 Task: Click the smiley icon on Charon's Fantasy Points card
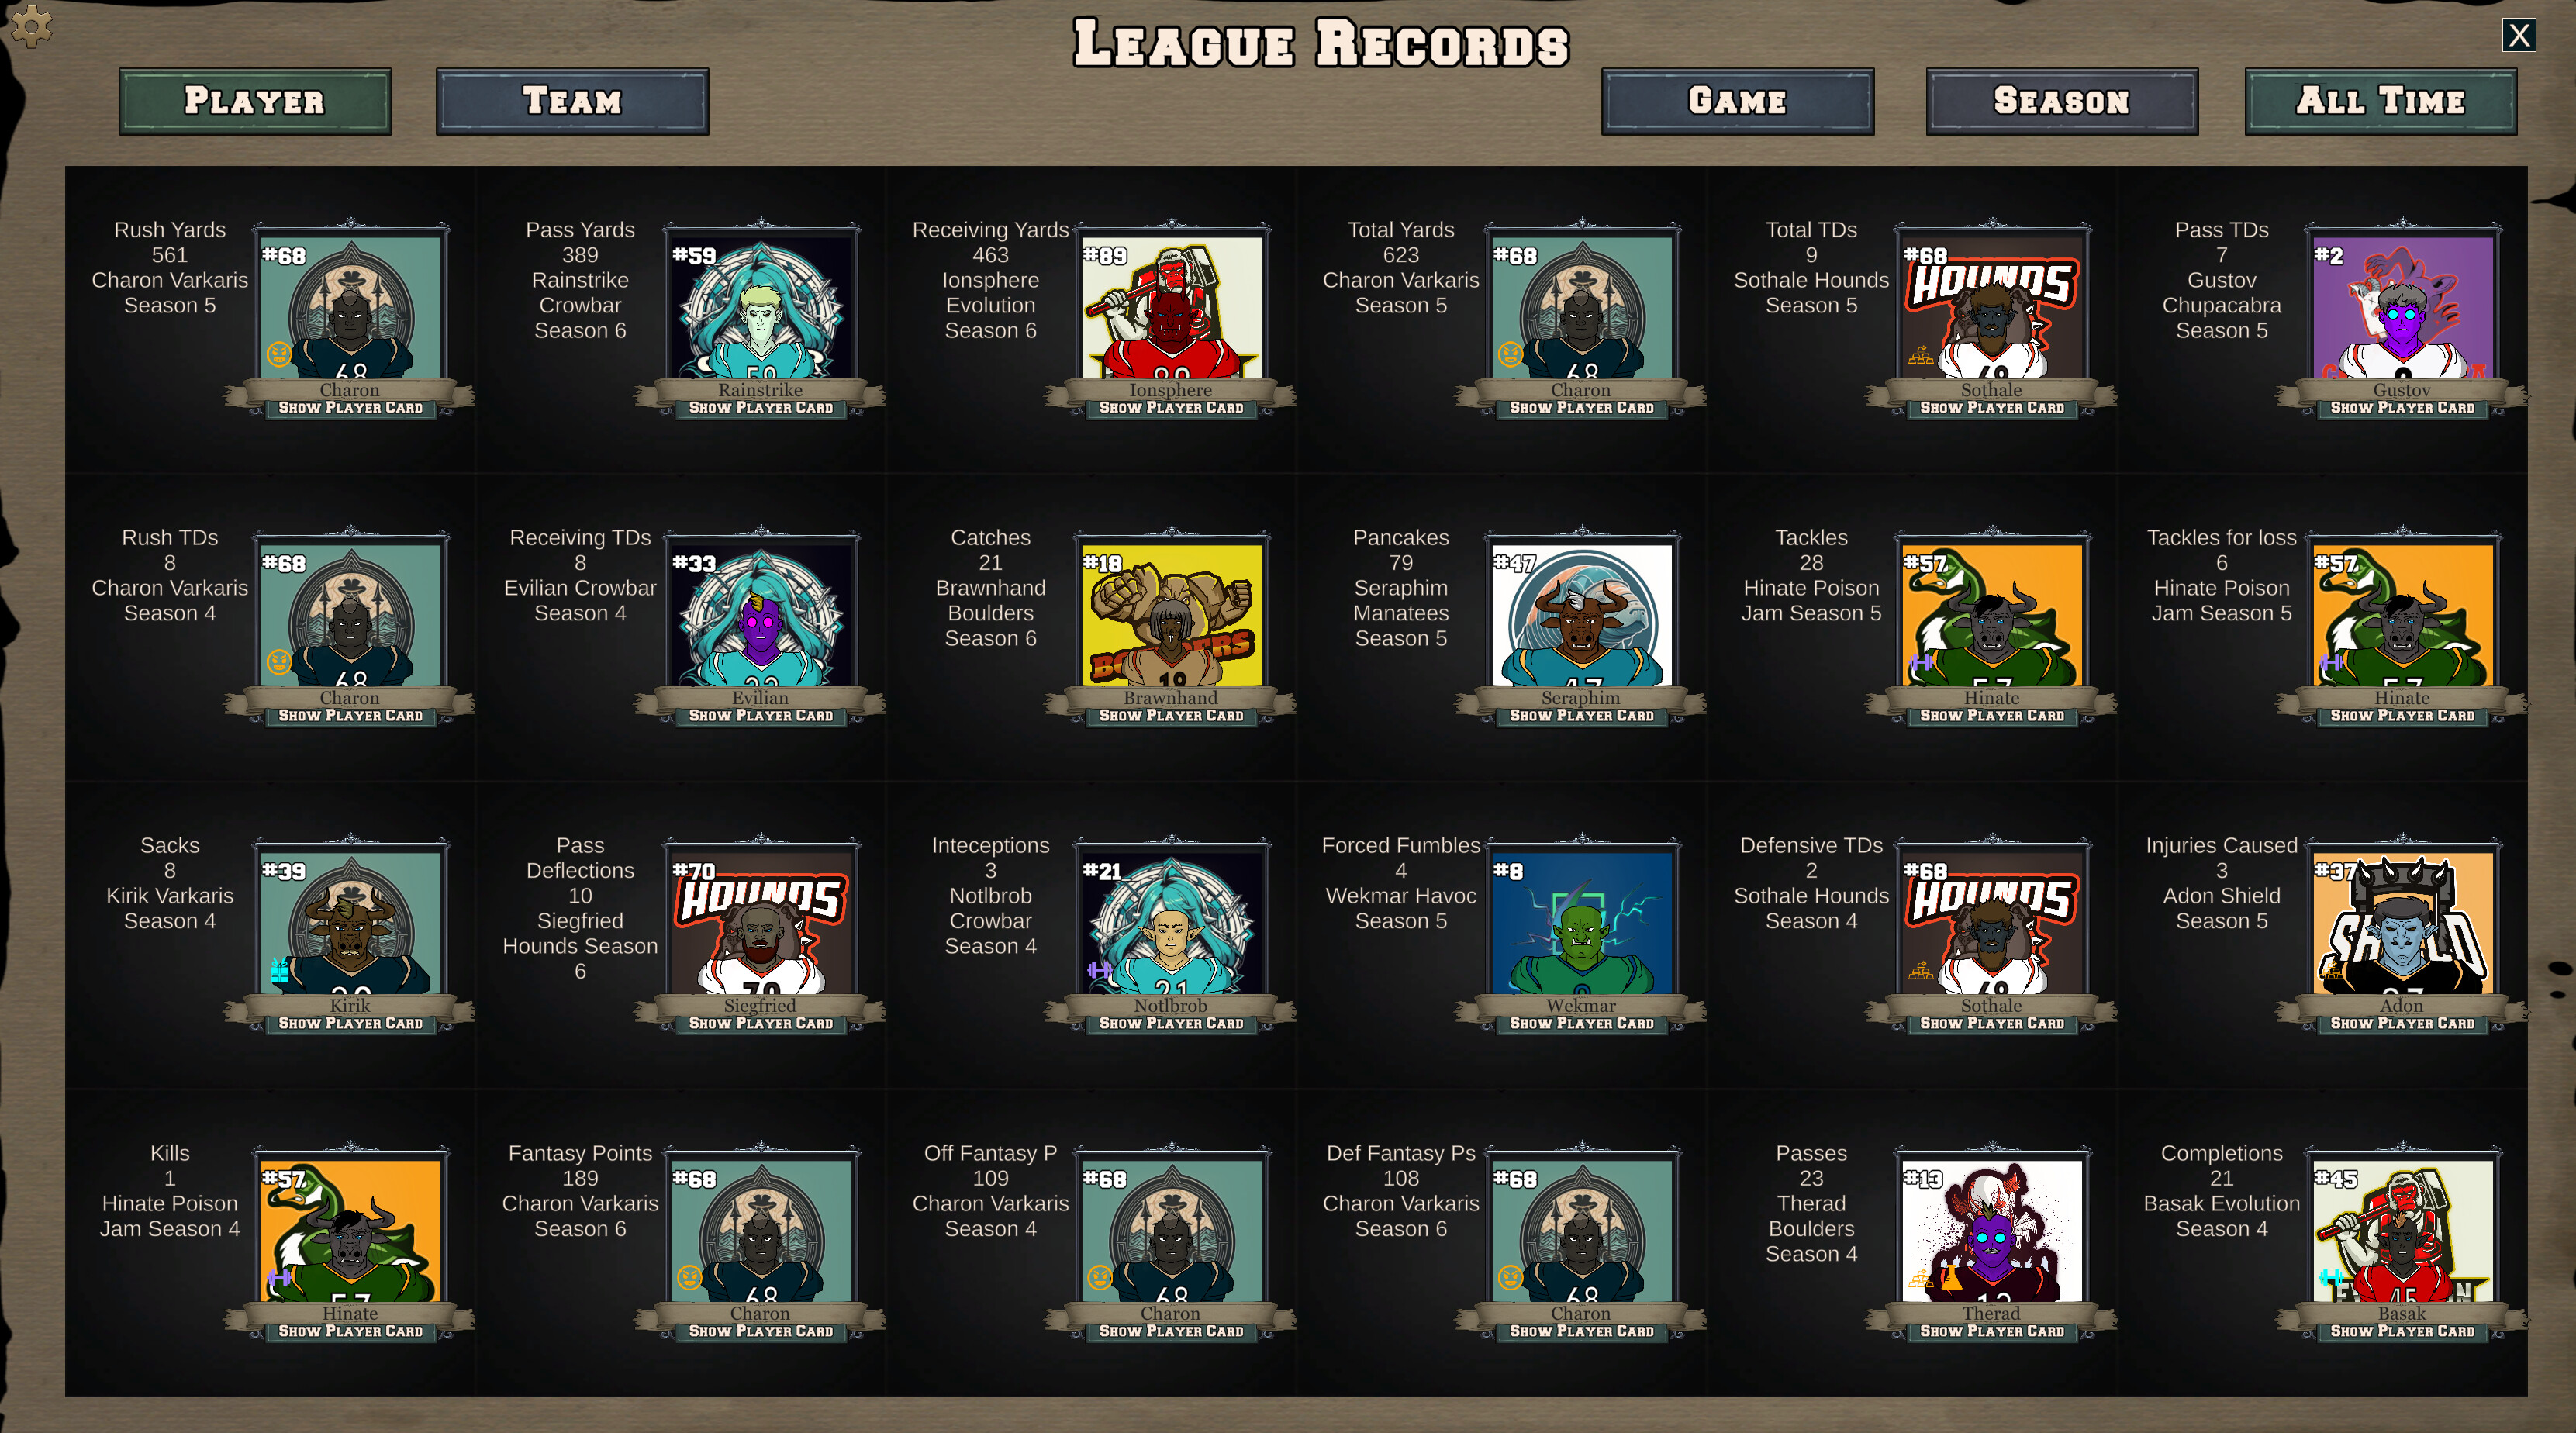691,1277
